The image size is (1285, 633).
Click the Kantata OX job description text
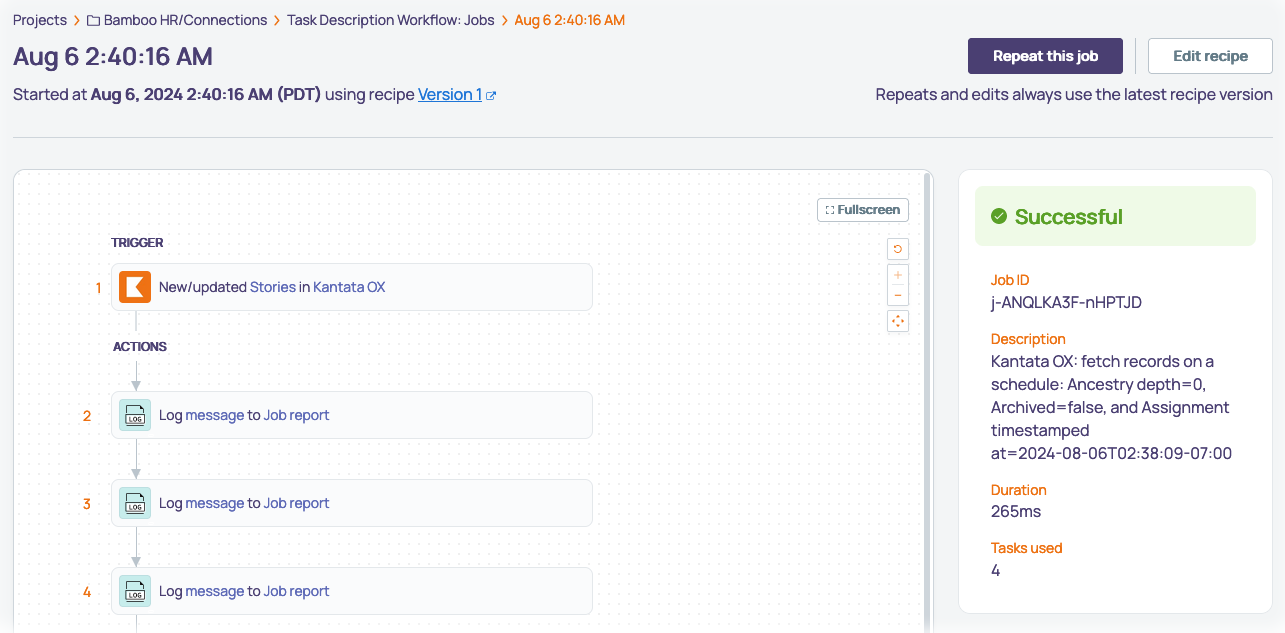1111,407
